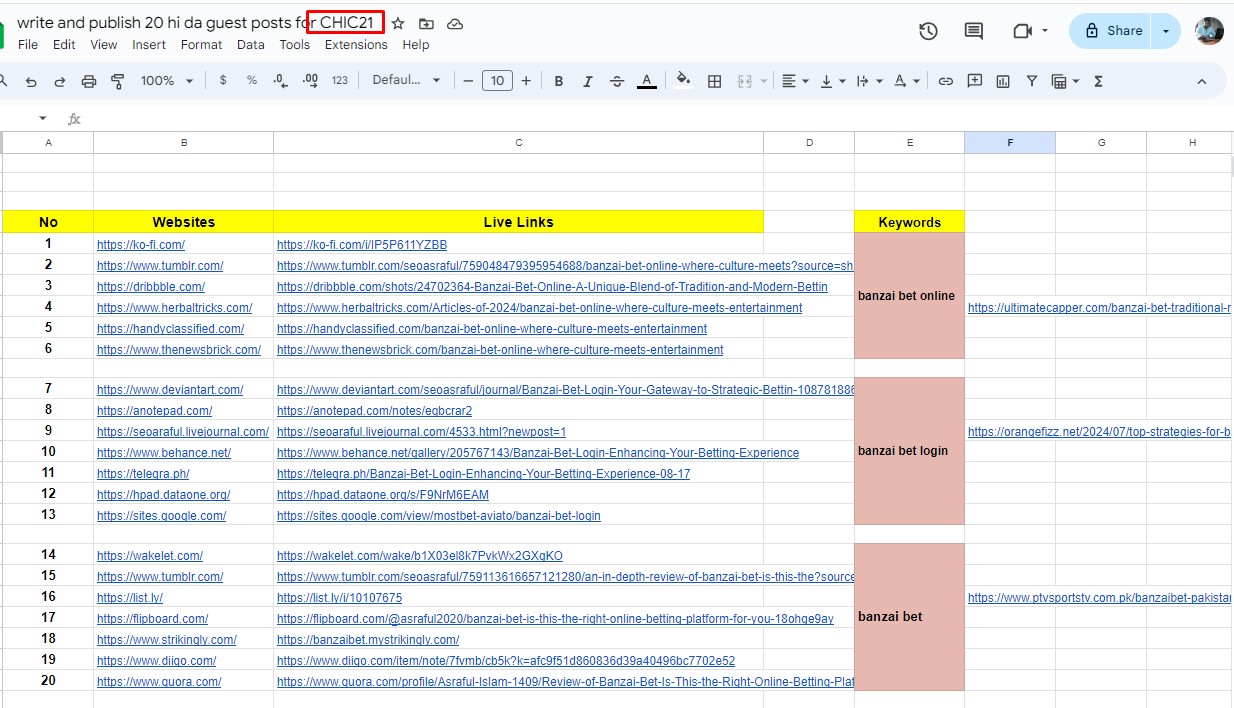Toggle italic formatting

tap(588, 81)
